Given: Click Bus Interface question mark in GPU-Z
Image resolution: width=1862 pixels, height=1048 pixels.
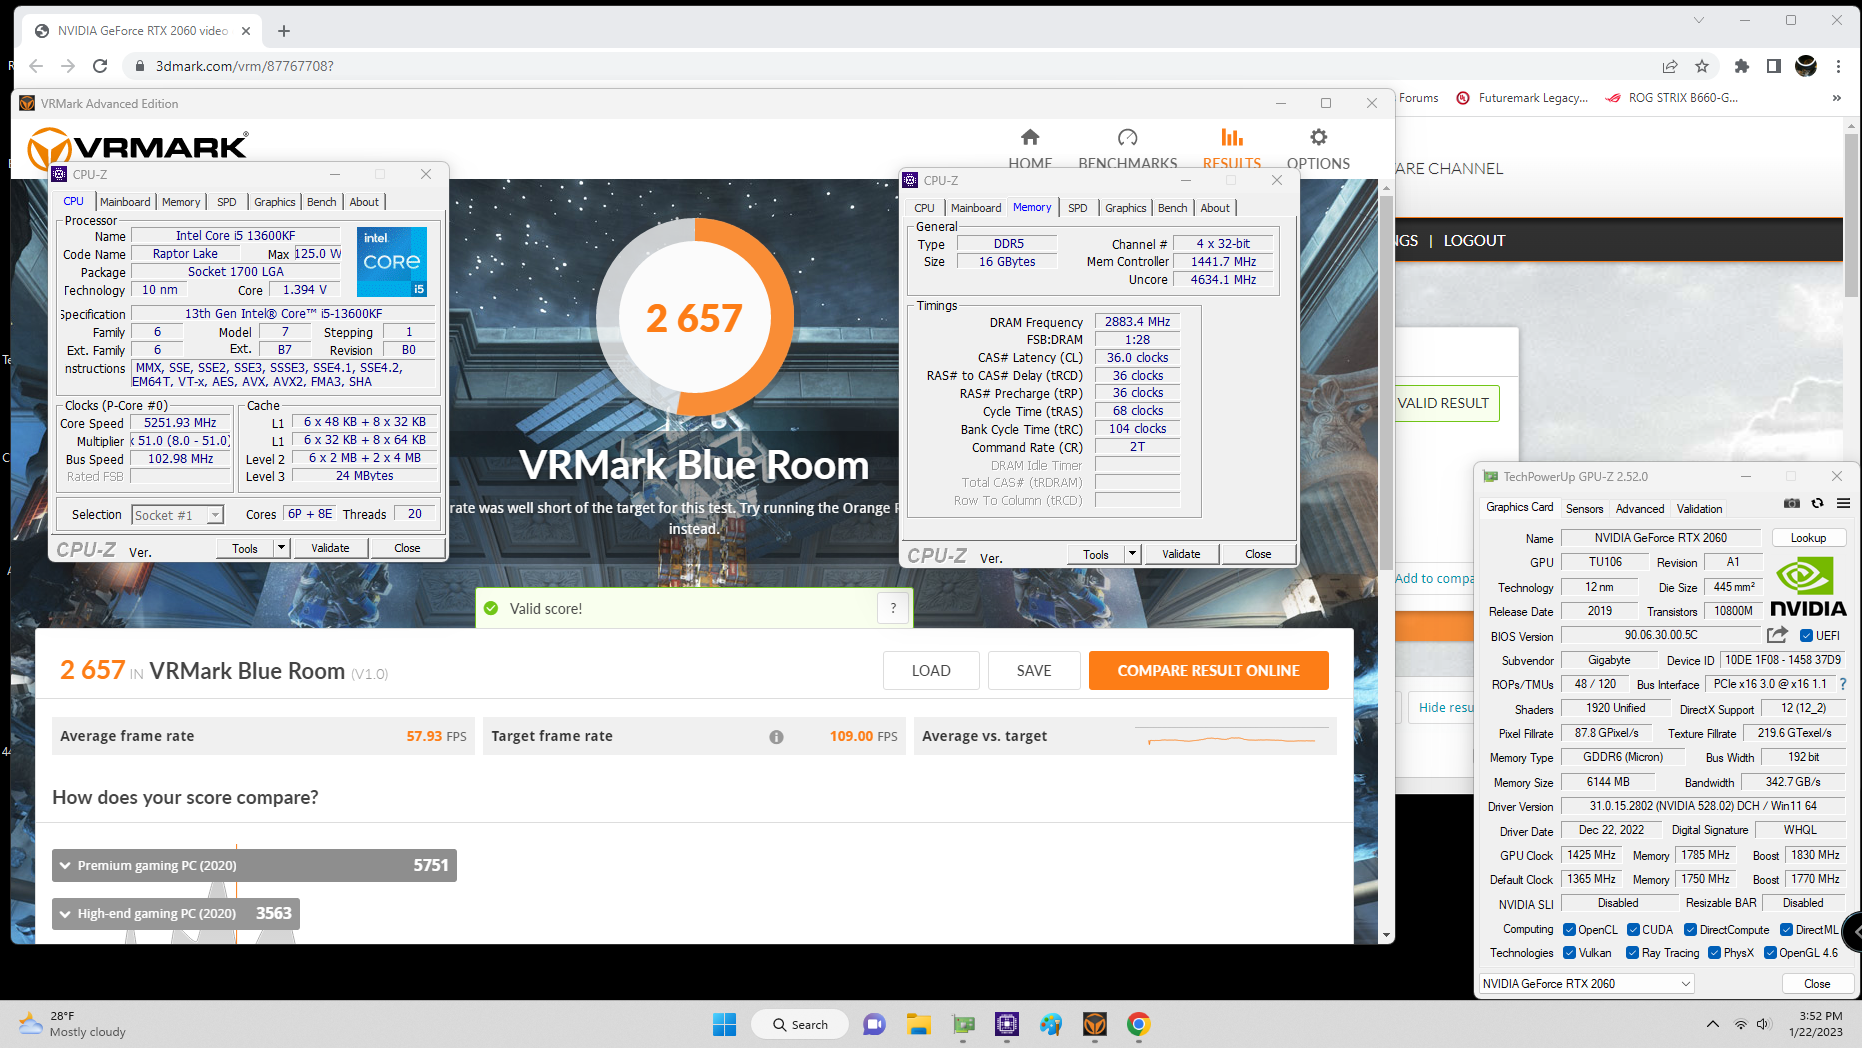Looking at the screenshot, I should pyautogui.click(x=1843, y=684).
